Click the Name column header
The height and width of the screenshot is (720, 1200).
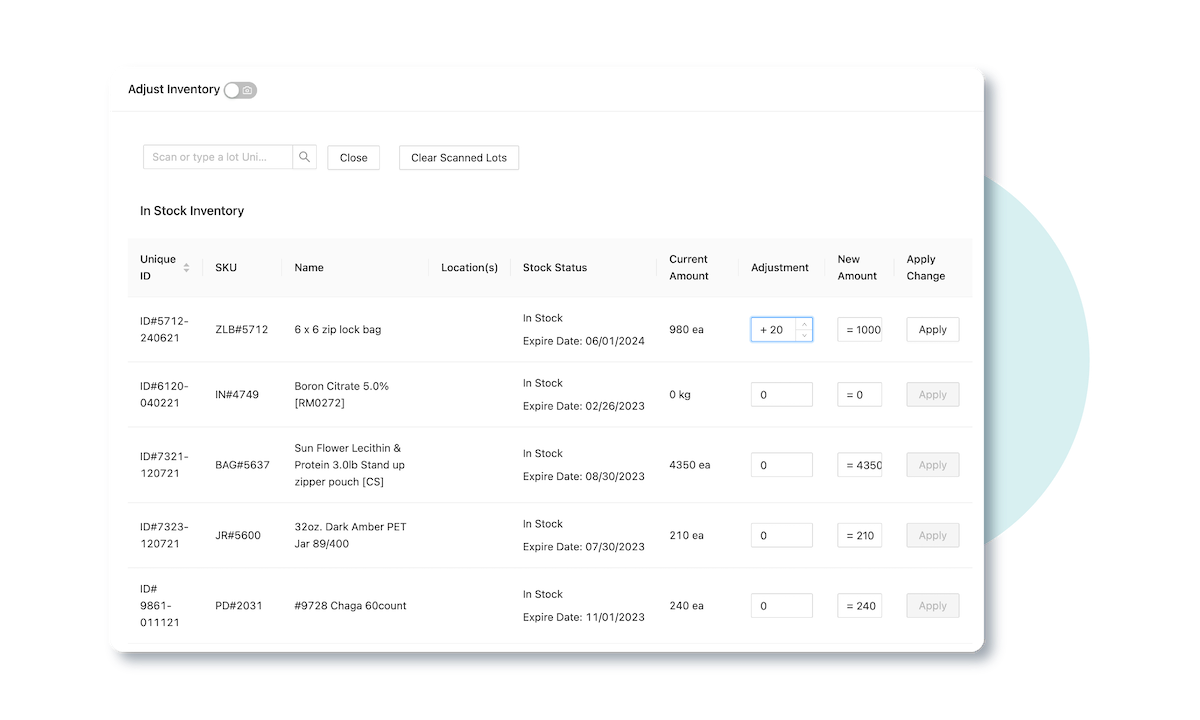[309, 268]
